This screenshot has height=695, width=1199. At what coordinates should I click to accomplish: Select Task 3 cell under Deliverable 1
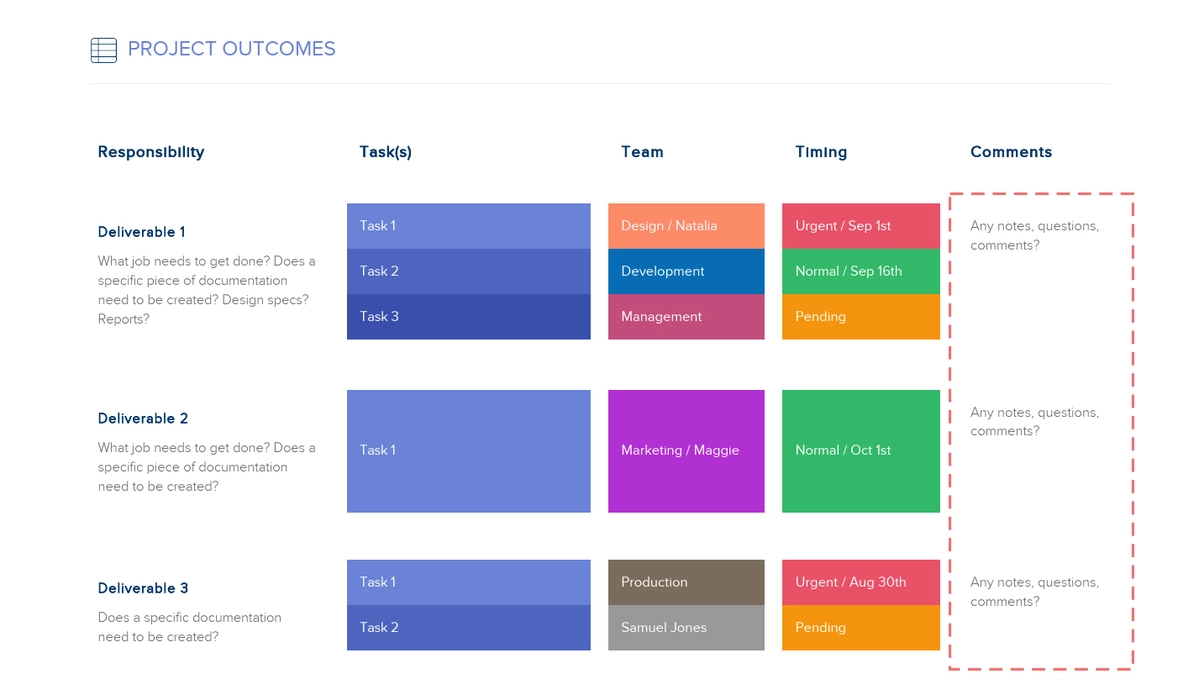click(x=468, y=317)
